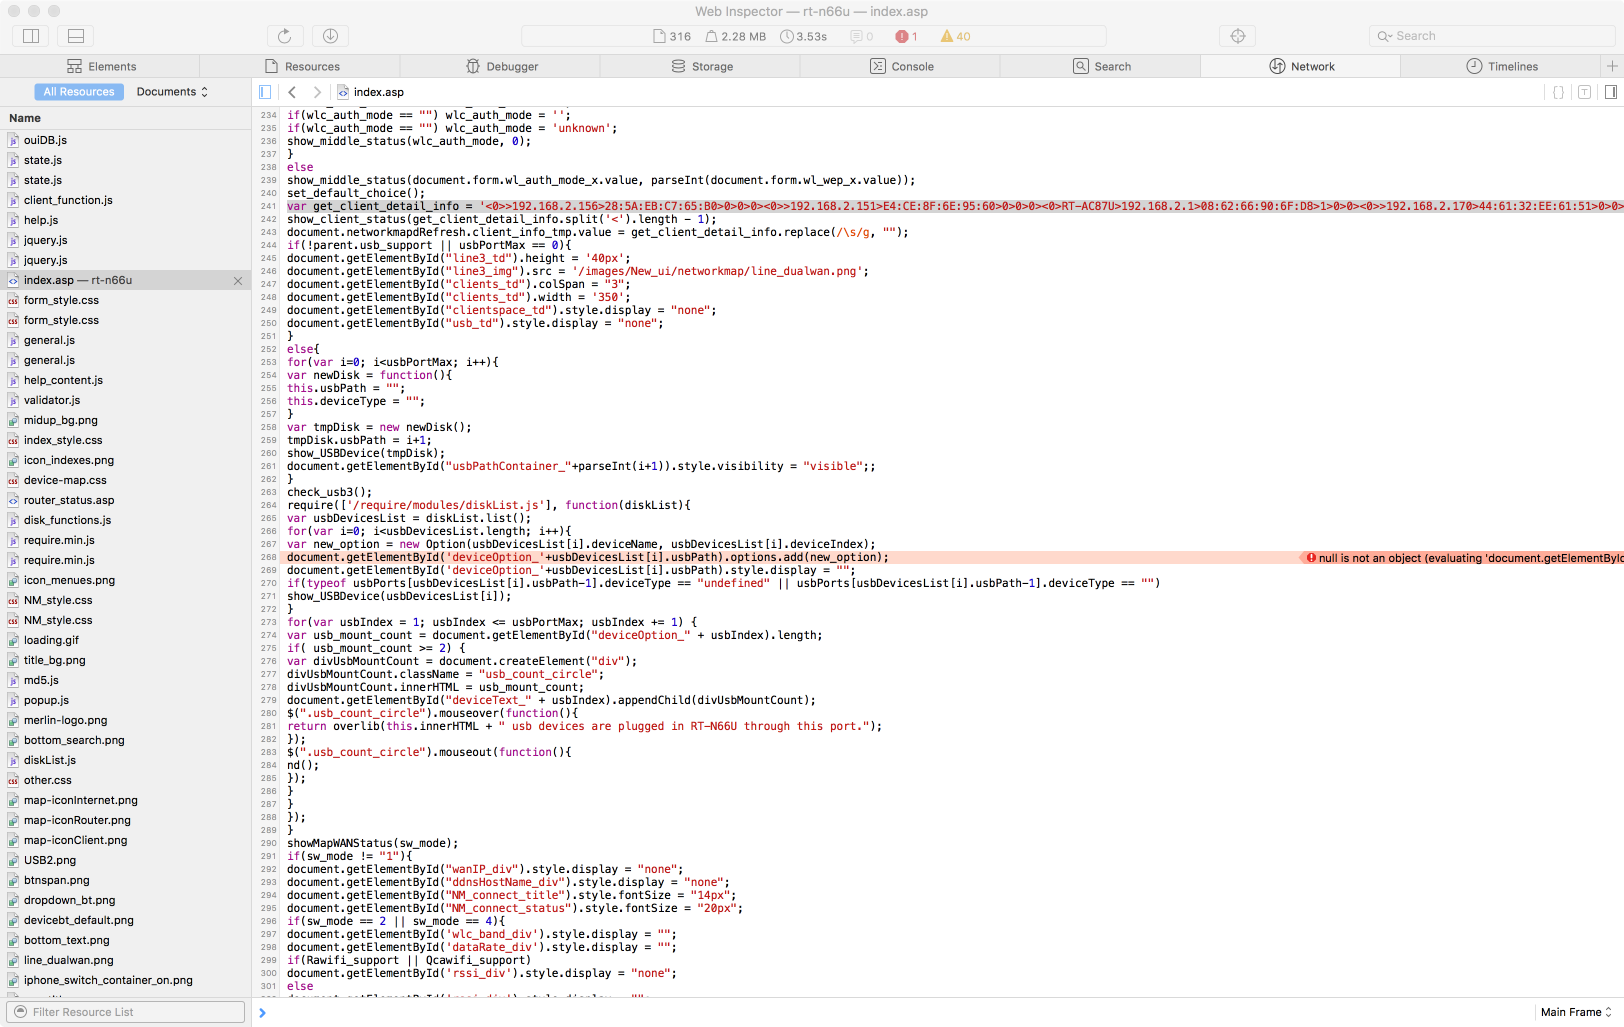This screenshot has width=1624, height=1027.
Task: Open merlin-logo.png resource
Action: 125,720
